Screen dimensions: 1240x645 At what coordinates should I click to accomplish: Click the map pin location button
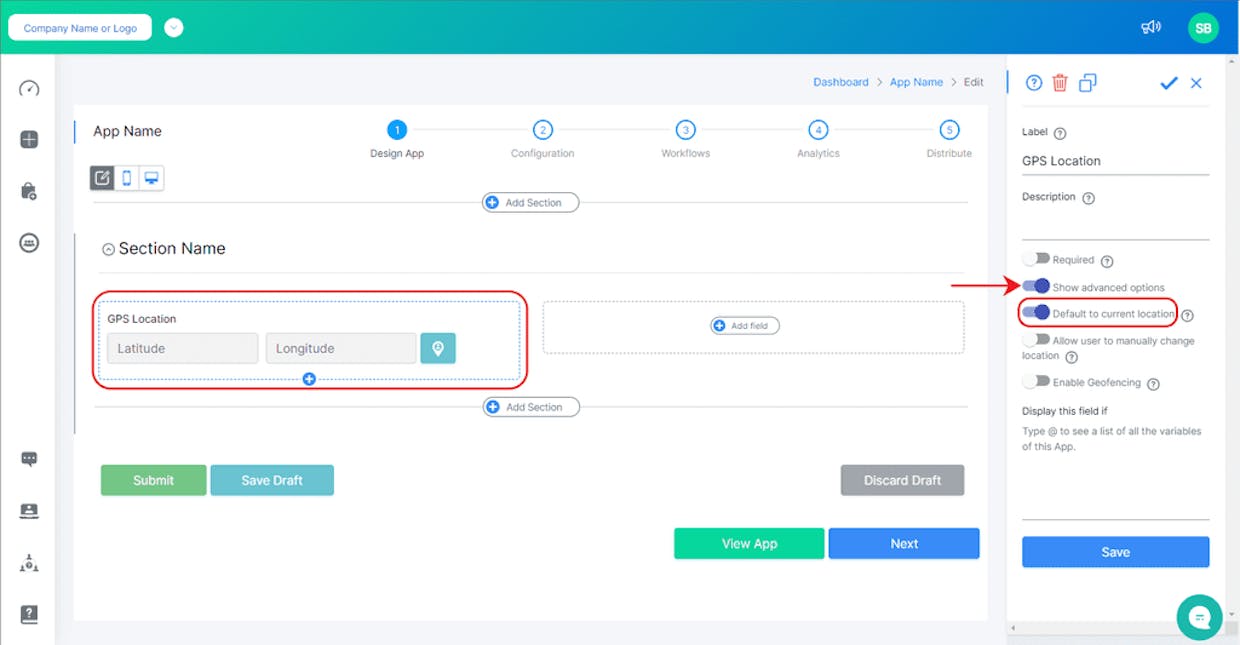click(438, 348)
